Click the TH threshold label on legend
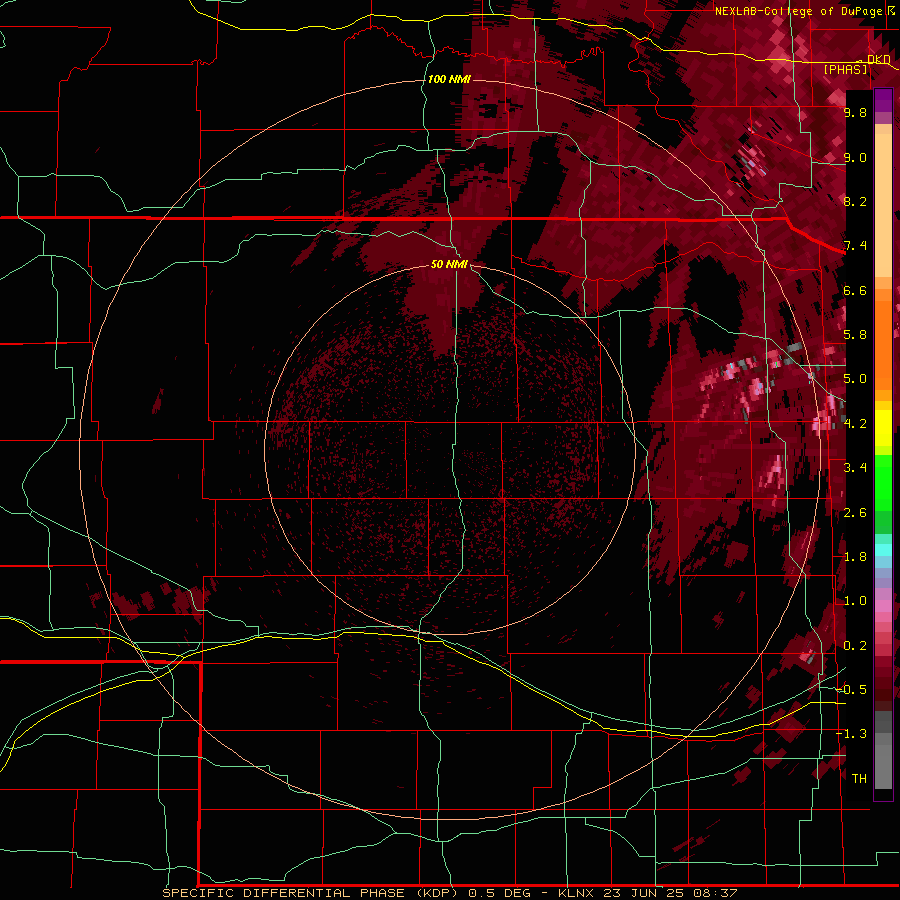Screen dimensions: 900x900 (859, 779)
